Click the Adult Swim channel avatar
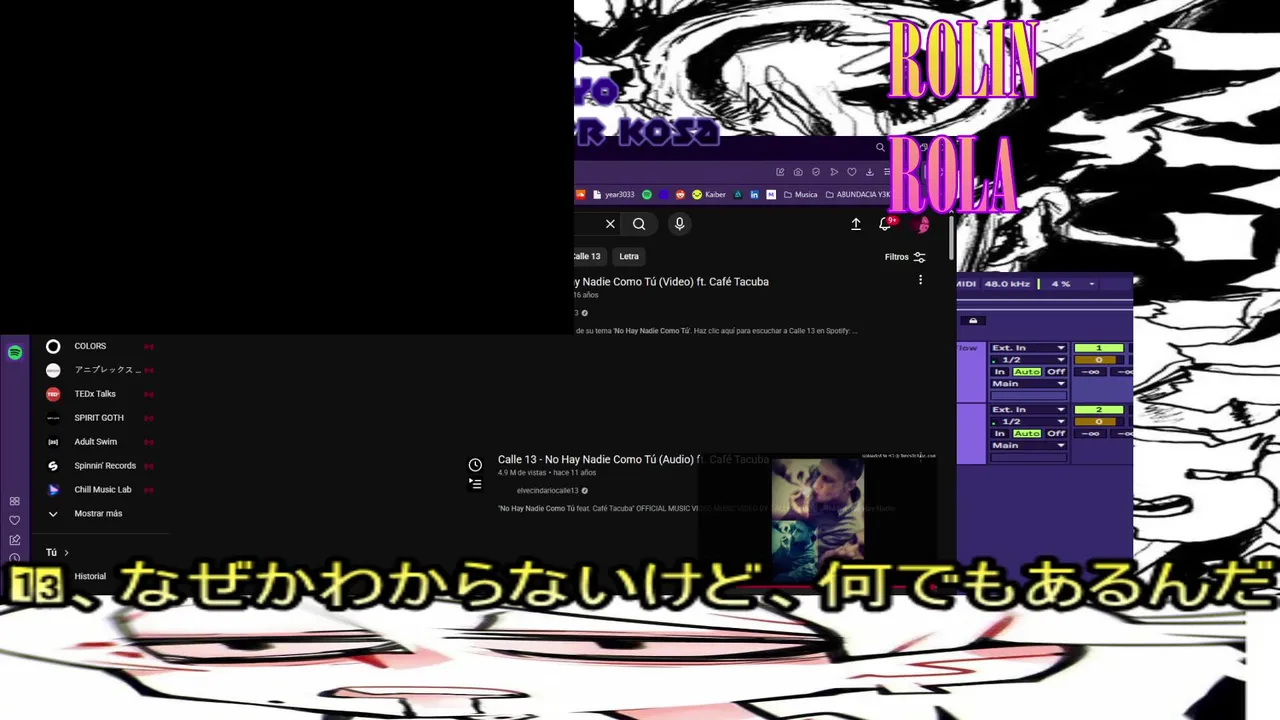 (x=53, y=442)
